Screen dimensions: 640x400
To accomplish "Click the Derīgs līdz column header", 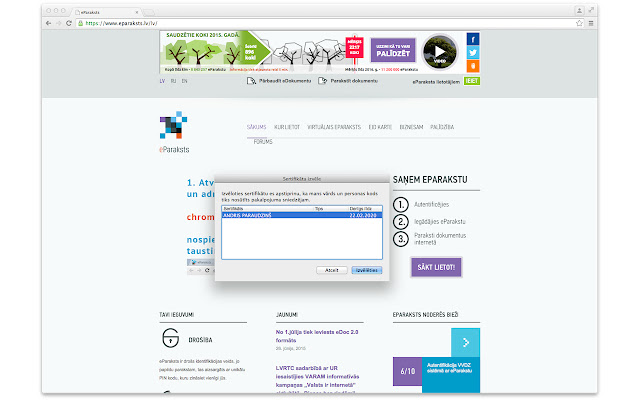I will [365, 209].
